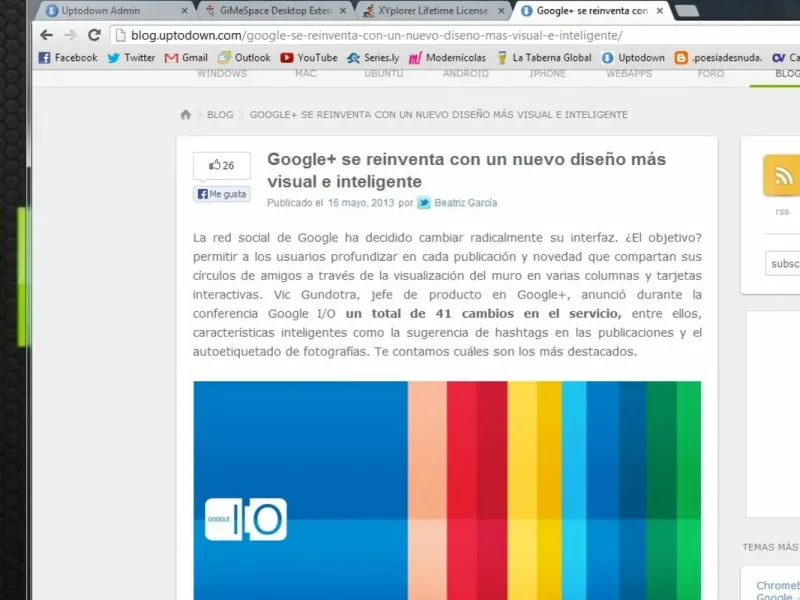
Task: Click the date 16 mayo, 2013
Action: click(x=361, y=203)
